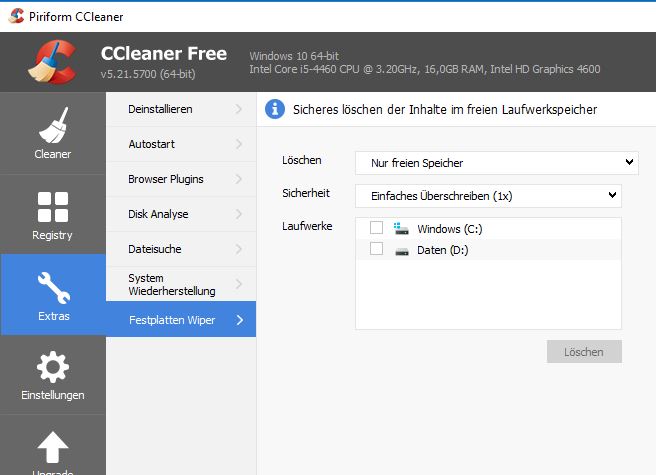Click the Piriform title bar icon

click(x=16, y=16)
